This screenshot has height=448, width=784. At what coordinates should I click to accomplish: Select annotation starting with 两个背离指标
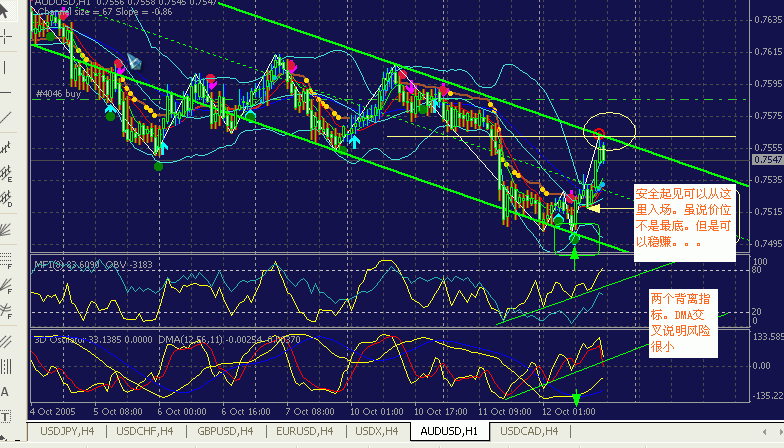click(682, 323)
